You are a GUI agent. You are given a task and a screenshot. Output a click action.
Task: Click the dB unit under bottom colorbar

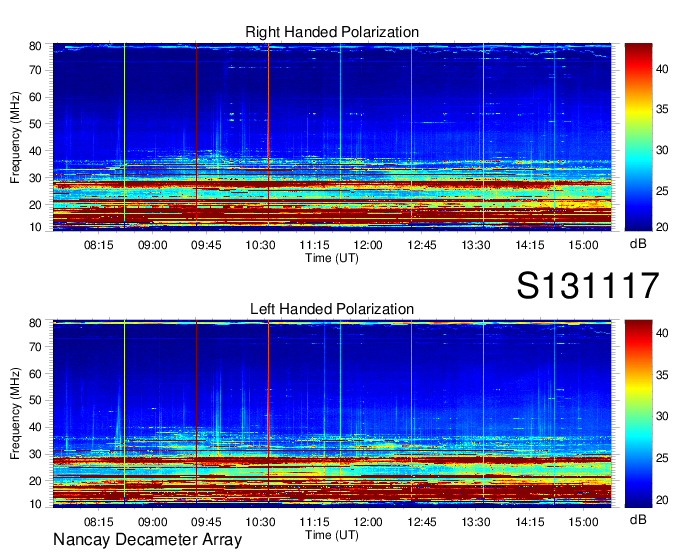pos(638,519)
